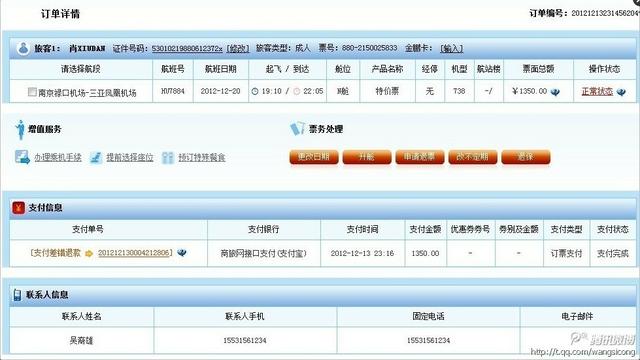640x360 pixels.
Task: Click the orange 升舱 upgrade button
Action: click(x=367, y=157)
